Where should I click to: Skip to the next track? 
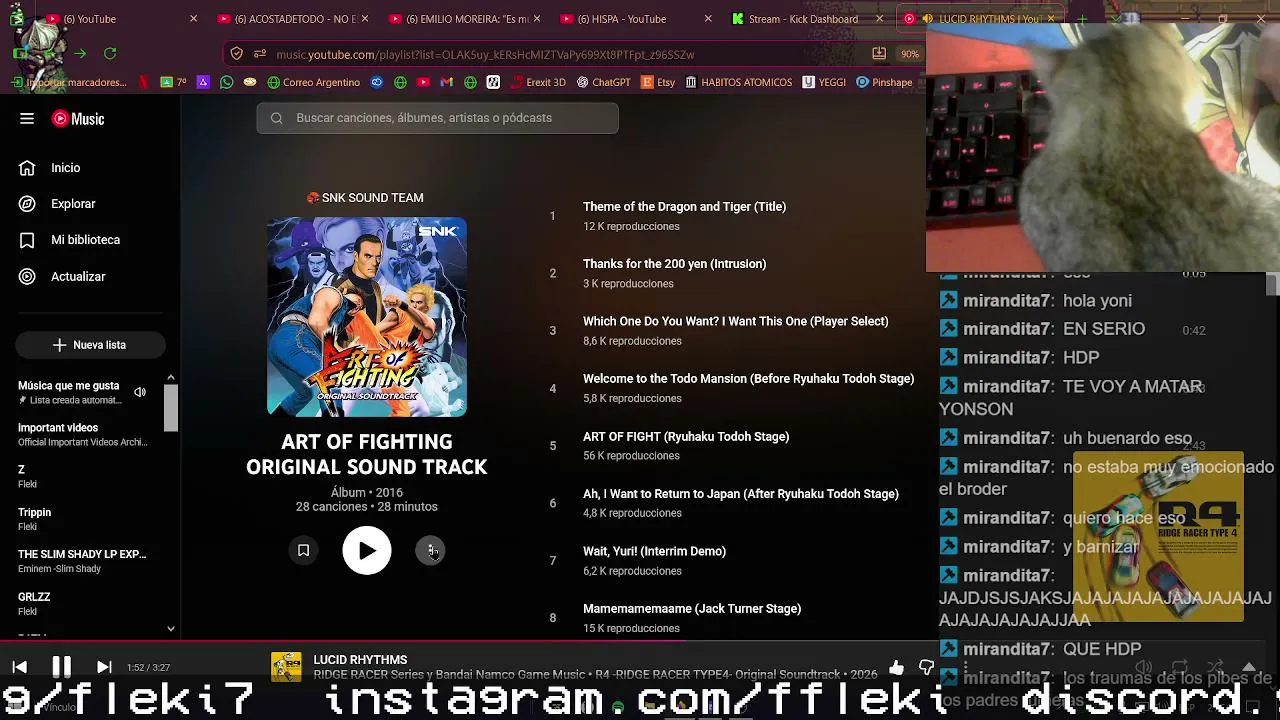[x=104, y=667]
